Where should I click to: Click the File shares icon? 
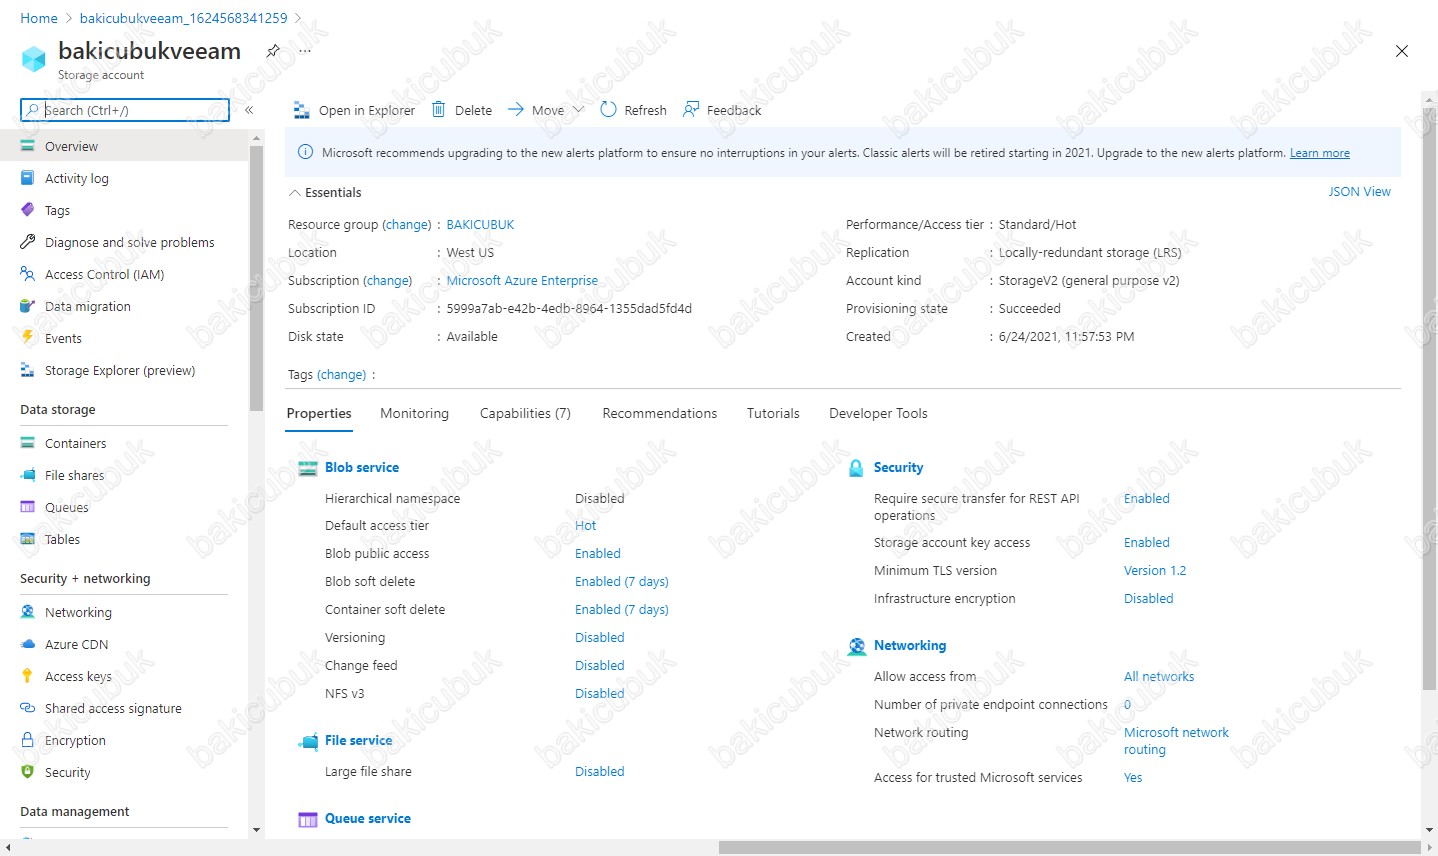(x=28, y=475)
